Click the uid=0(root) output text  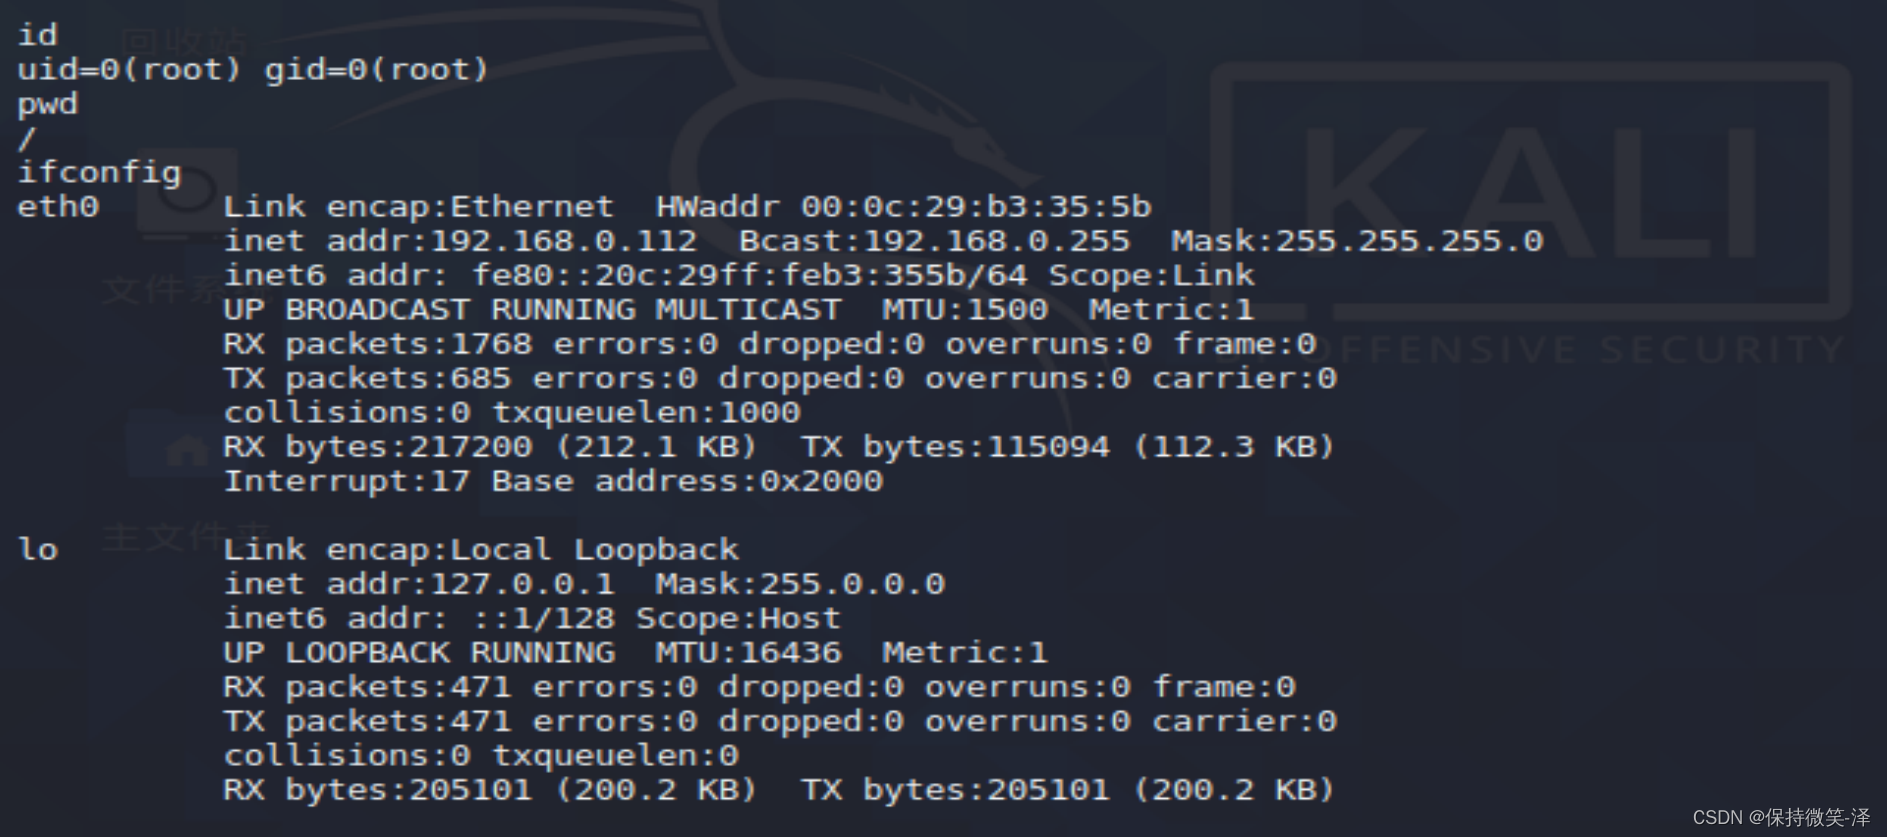tap(129, 69)
